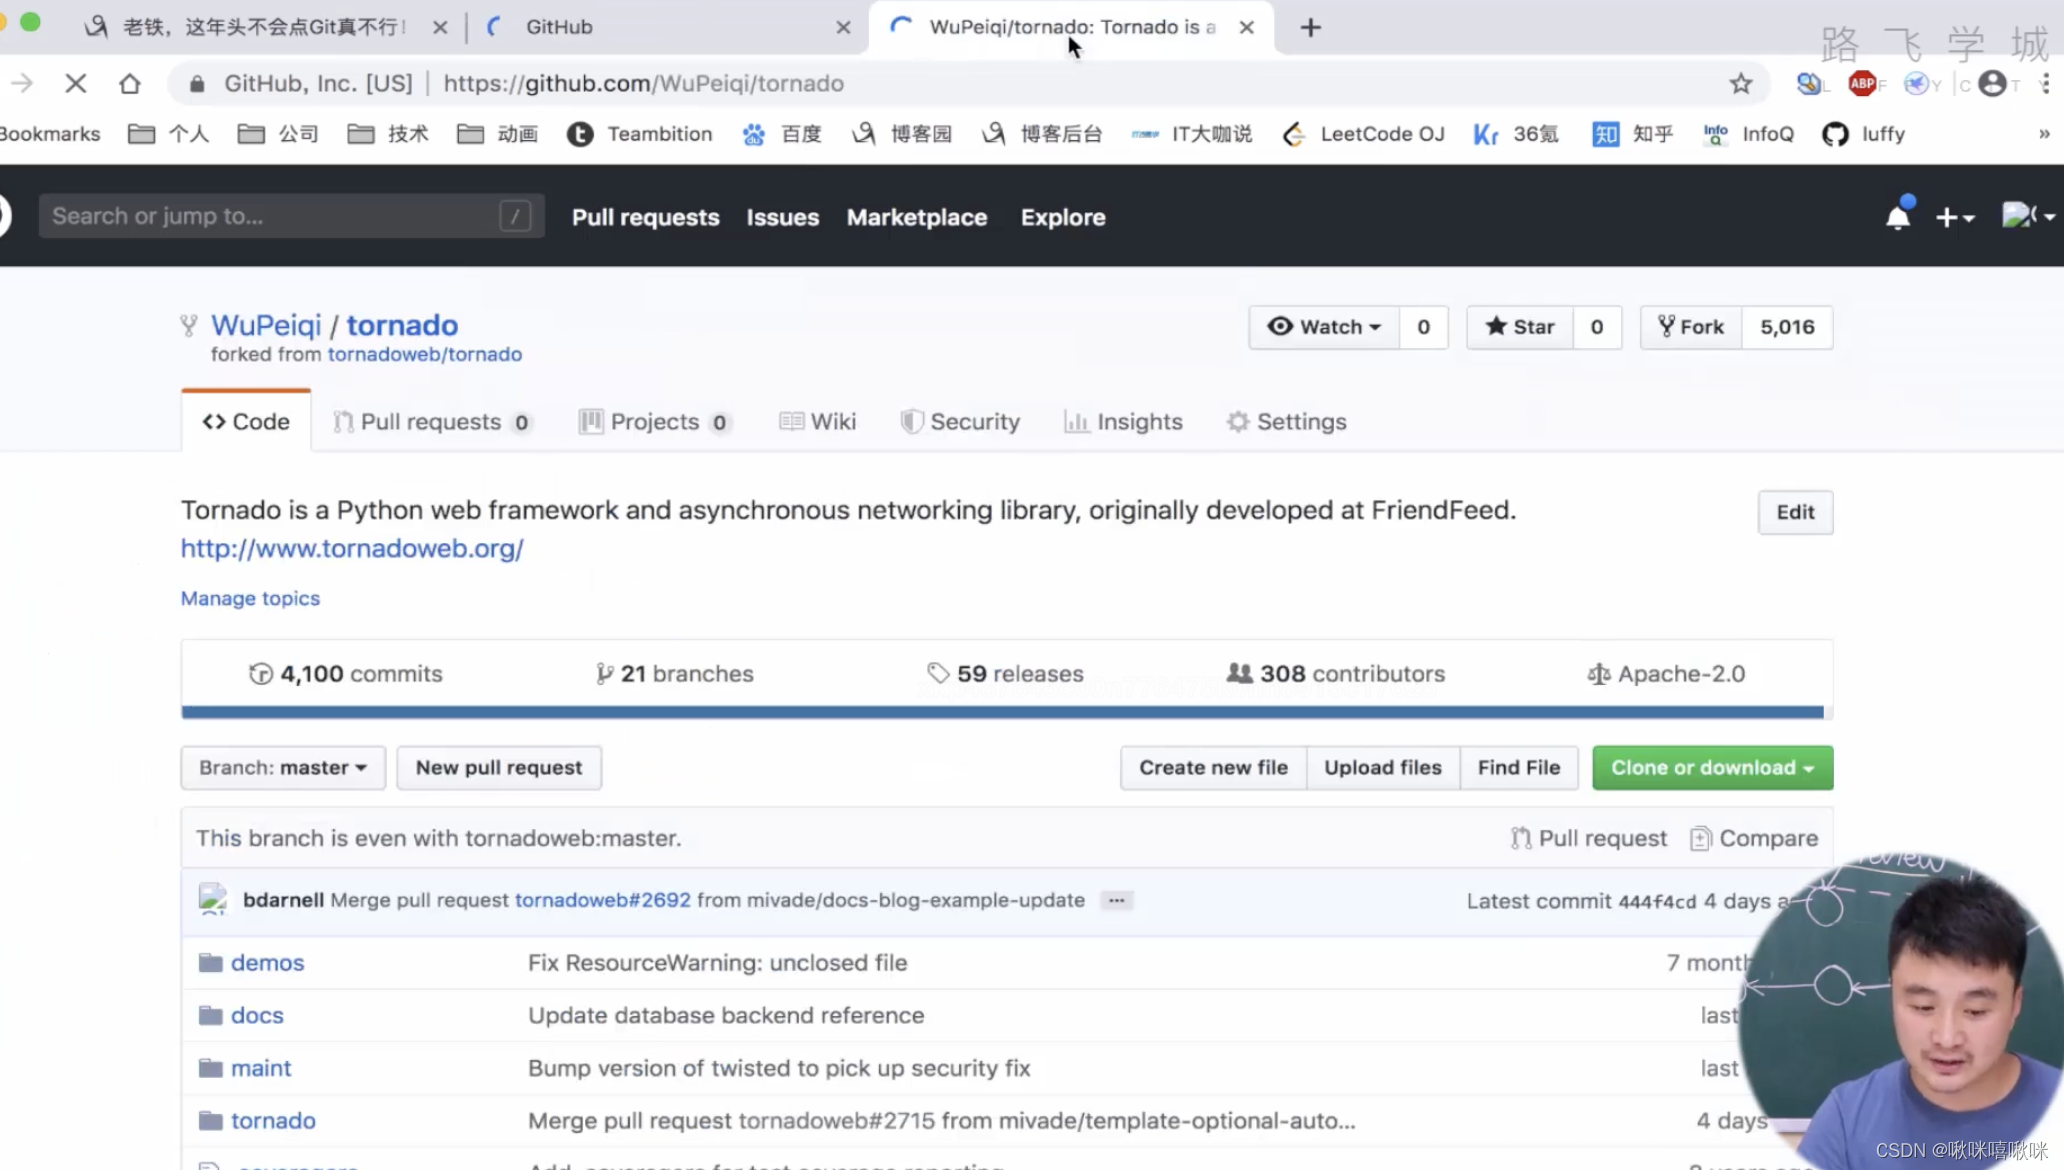View the 5,016 forks count
This screenshot has height=1170, width=2064.
point(1787,327)
